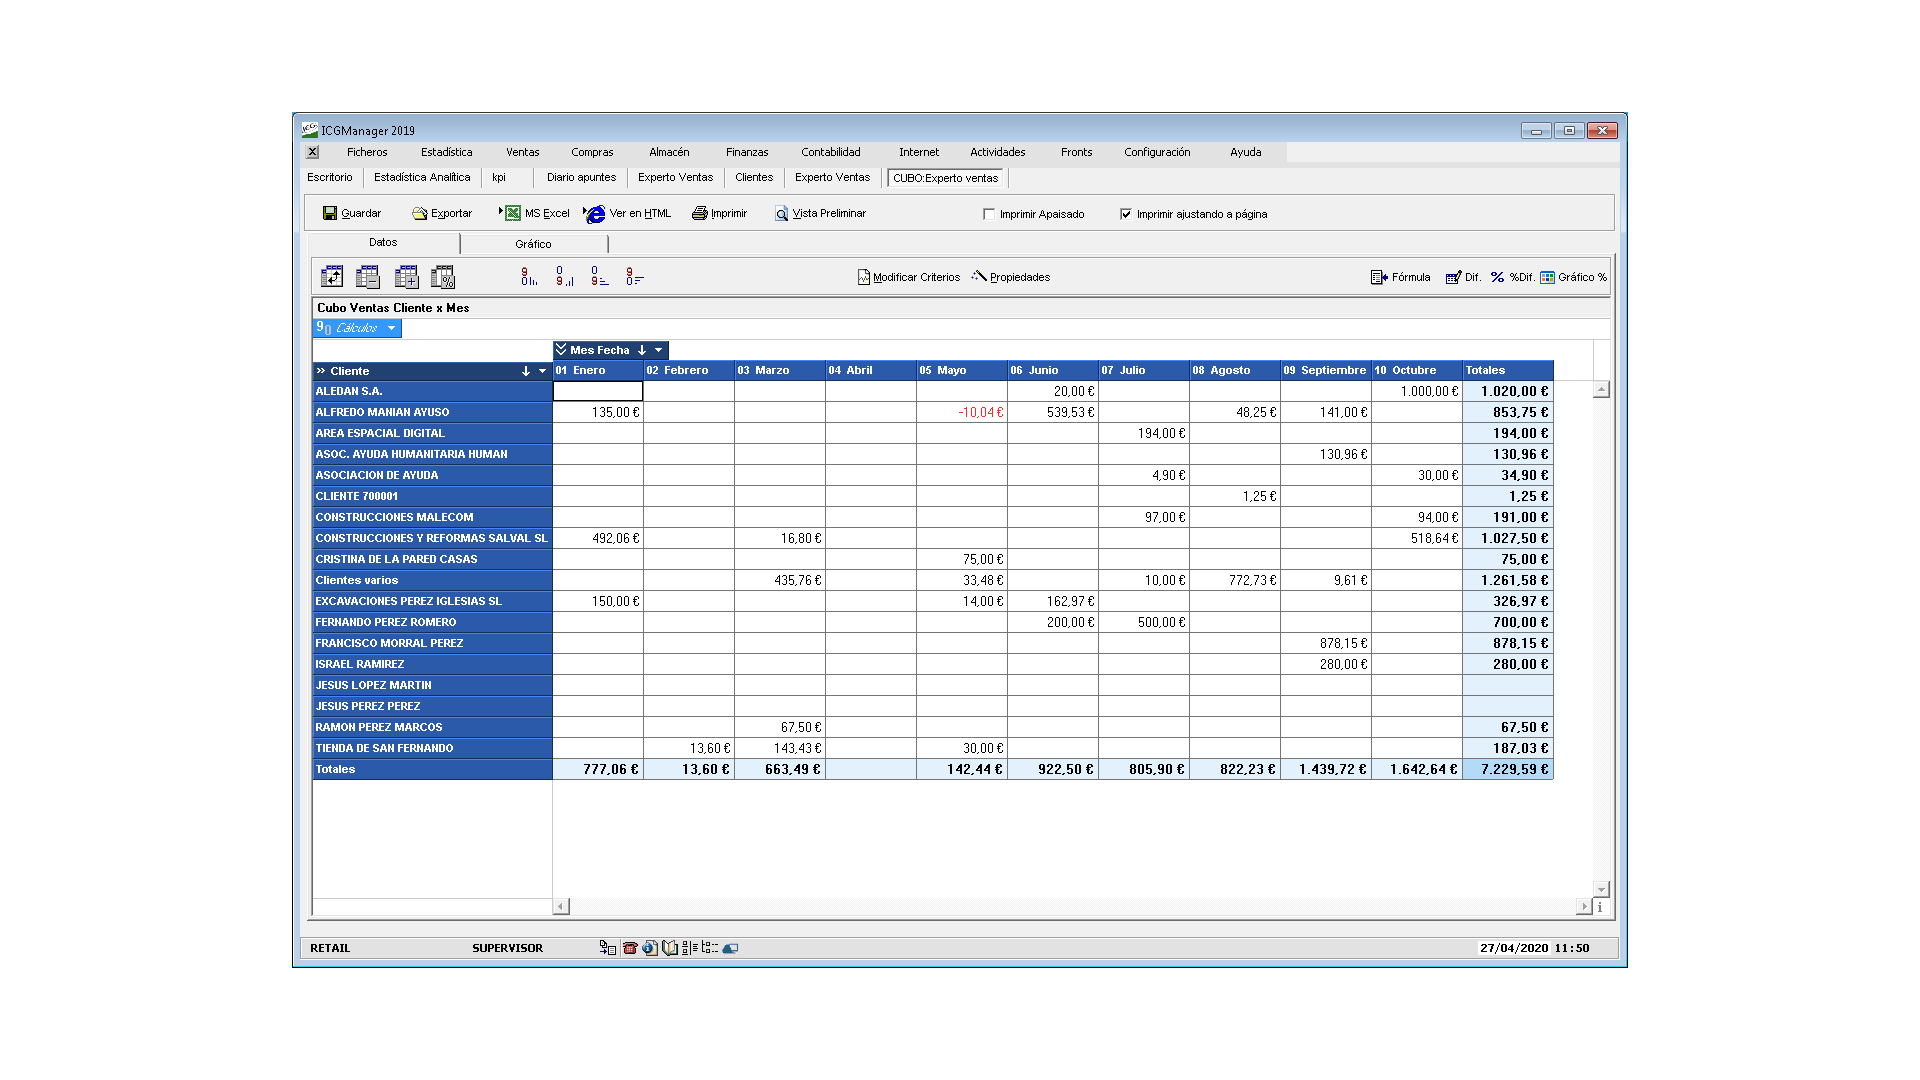
Task: Switch to the Gráfico tab
Action: click(533, 244)
